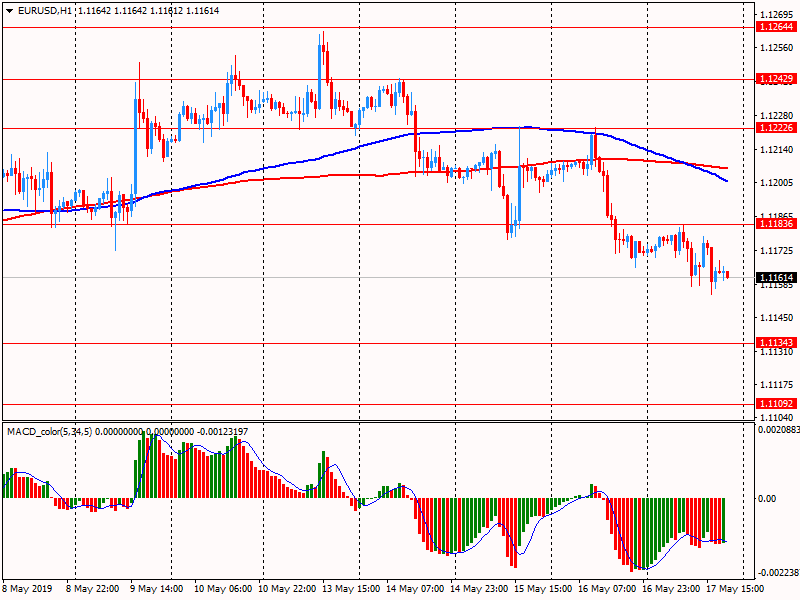
Task: Click the 1.11092 lowest red level label
Action: pyautogui.click(x=776, y=404)
